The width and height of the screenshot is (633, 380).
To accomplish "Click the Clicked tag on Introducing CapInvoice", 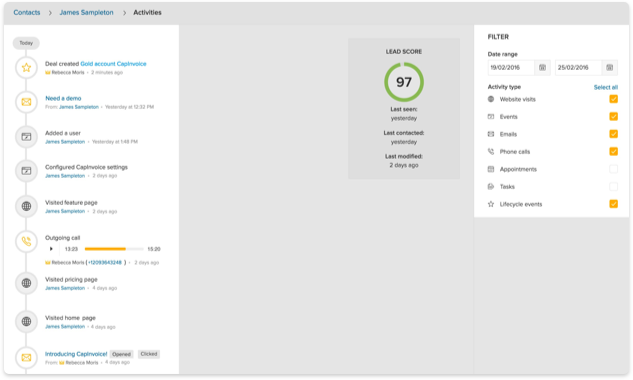I will click(149, 354).
